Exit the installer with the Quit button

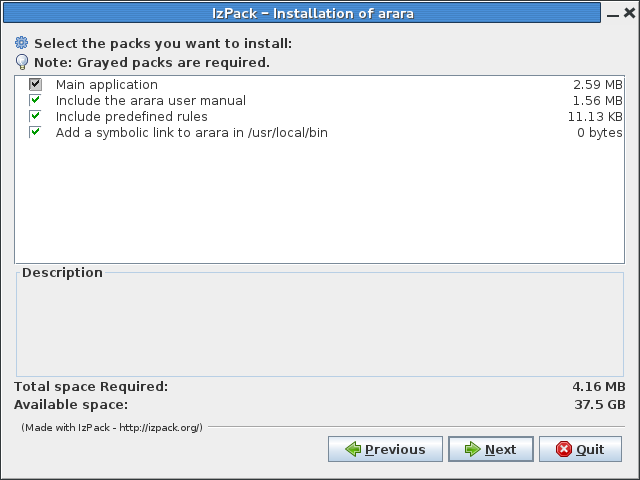580,450
